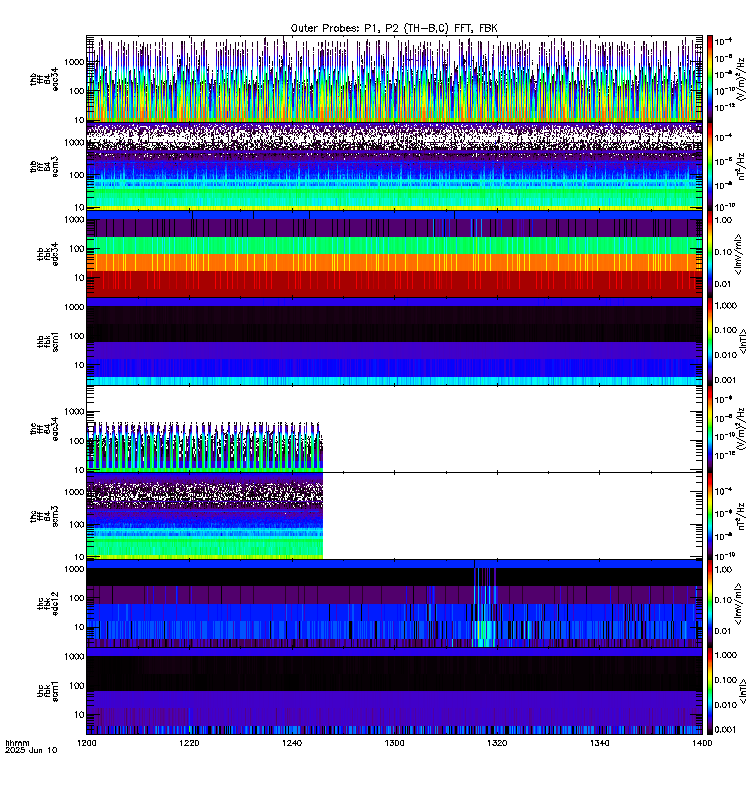Select the 'thc fff 64 scm3' panel label
The height and width of the screenshot is (800, 750).
click(44, 516)
